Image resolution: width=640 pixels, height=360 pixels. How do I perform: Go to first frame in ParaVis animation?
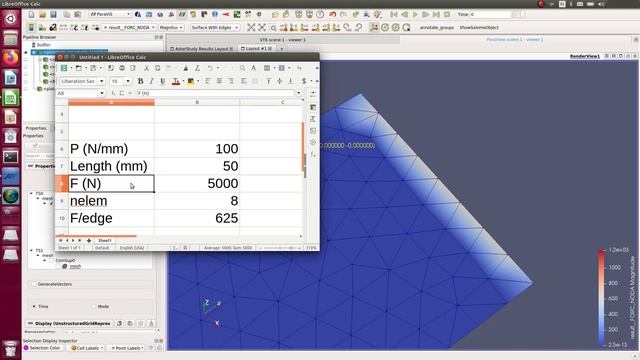coord(393,14)
